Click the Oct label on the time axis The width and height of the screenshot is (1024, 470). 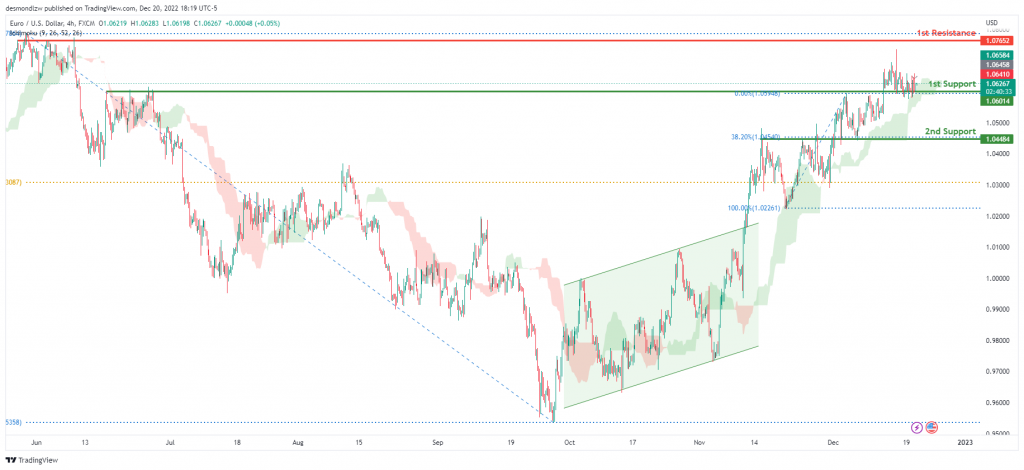[x=568, y=442]
